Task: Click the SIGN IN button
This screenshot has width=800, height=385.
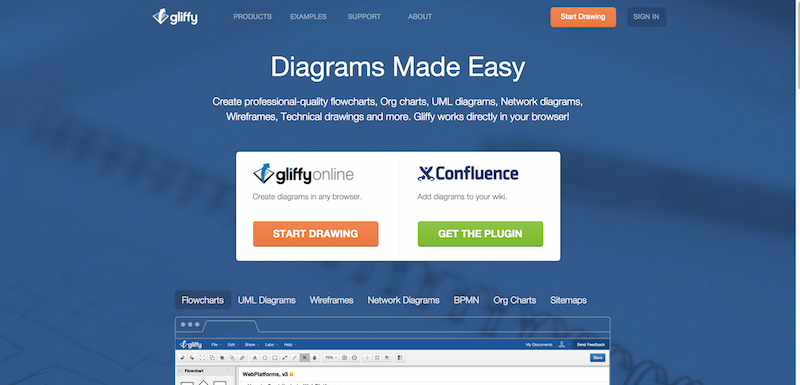Action: pos(646,17)
